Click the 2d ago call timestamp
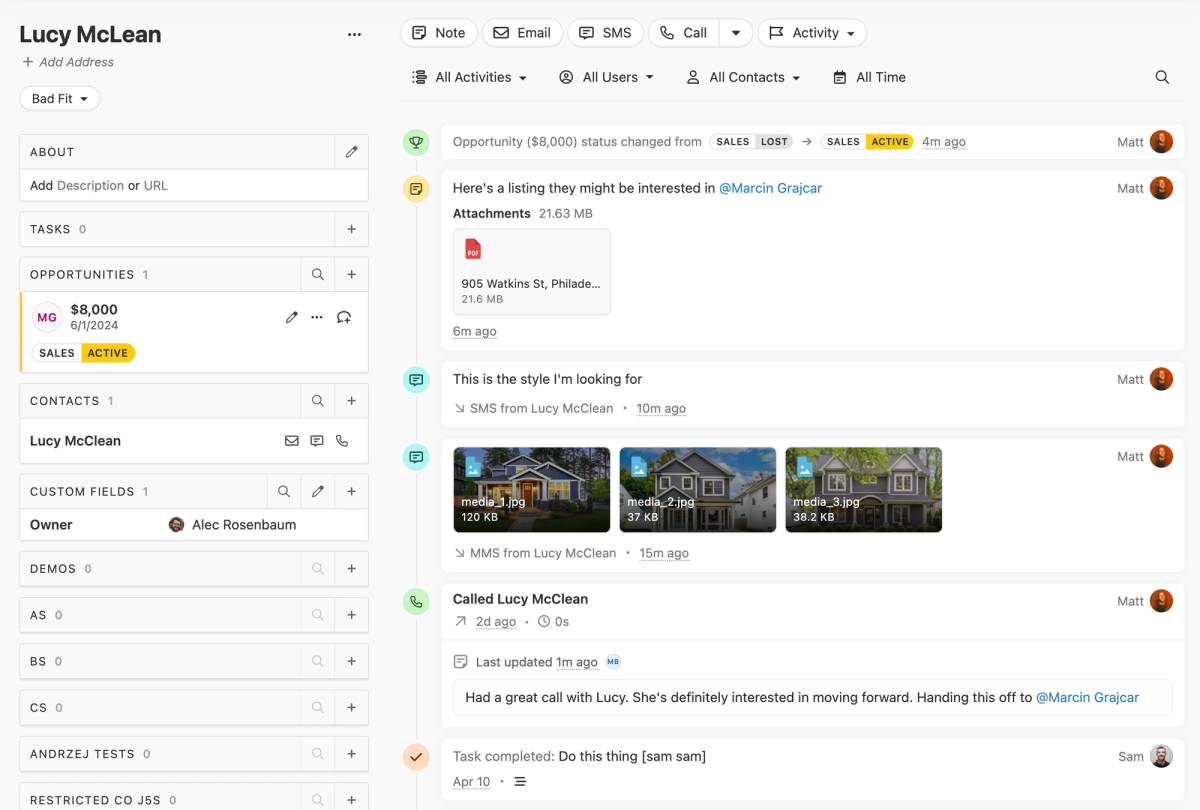Image resolution: width=1200 pixels, height=810 pixels. click(x=496, y=622)
